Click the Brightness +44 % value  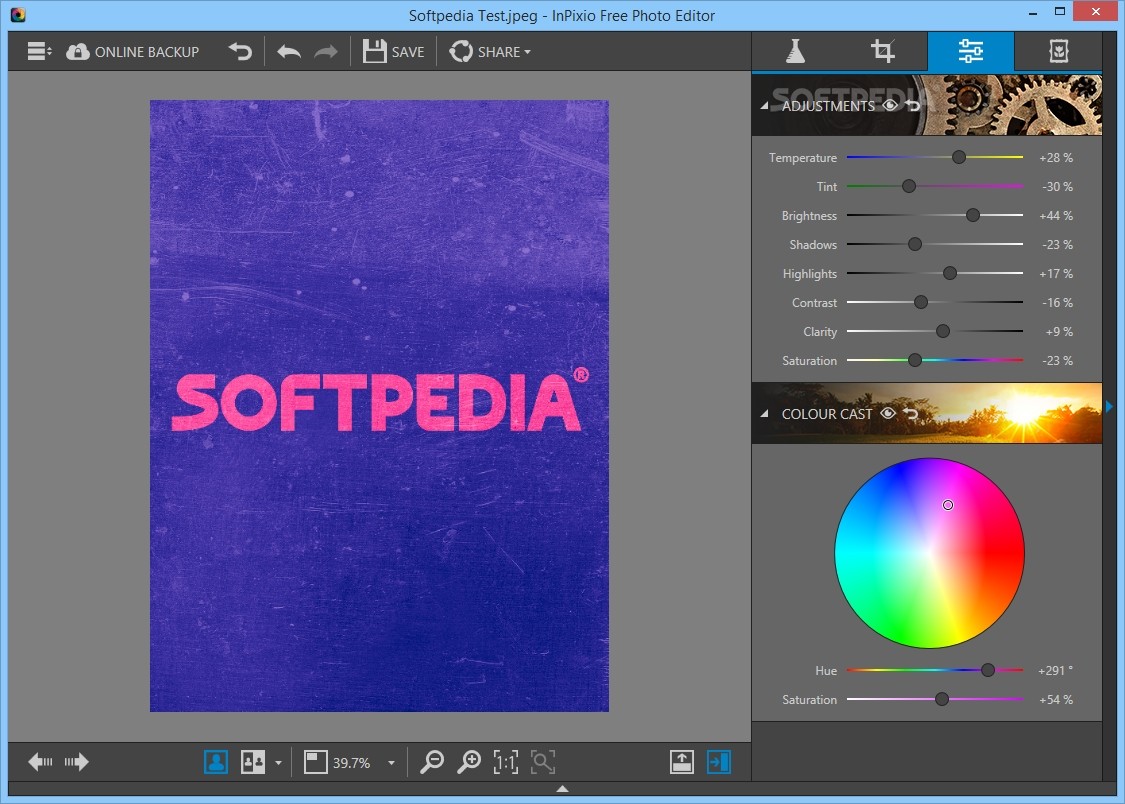1055,216
